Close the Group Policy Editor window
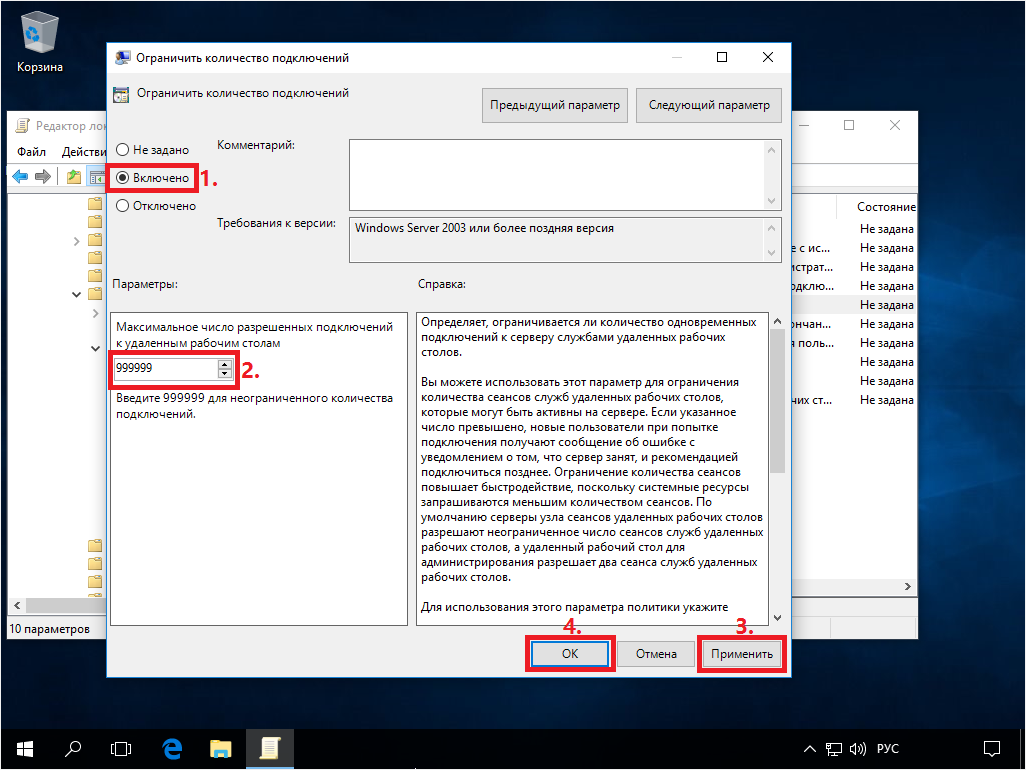 [895, 125]
